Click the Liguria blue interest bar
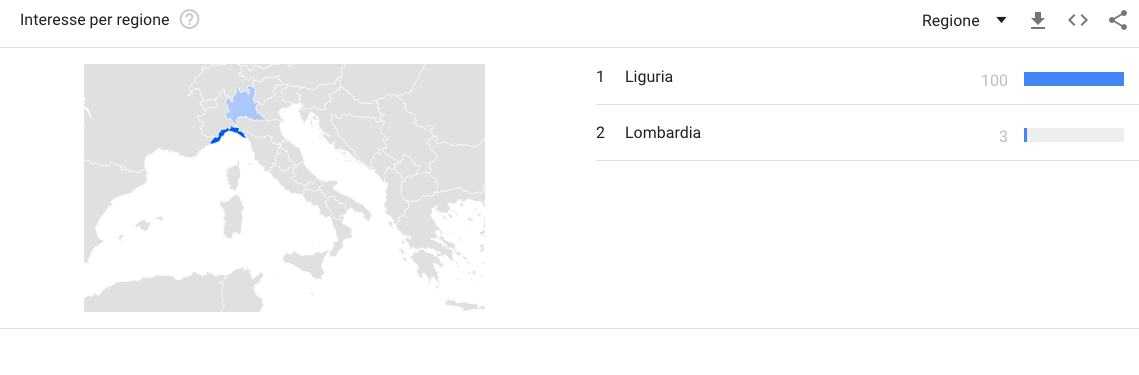 1074,79
